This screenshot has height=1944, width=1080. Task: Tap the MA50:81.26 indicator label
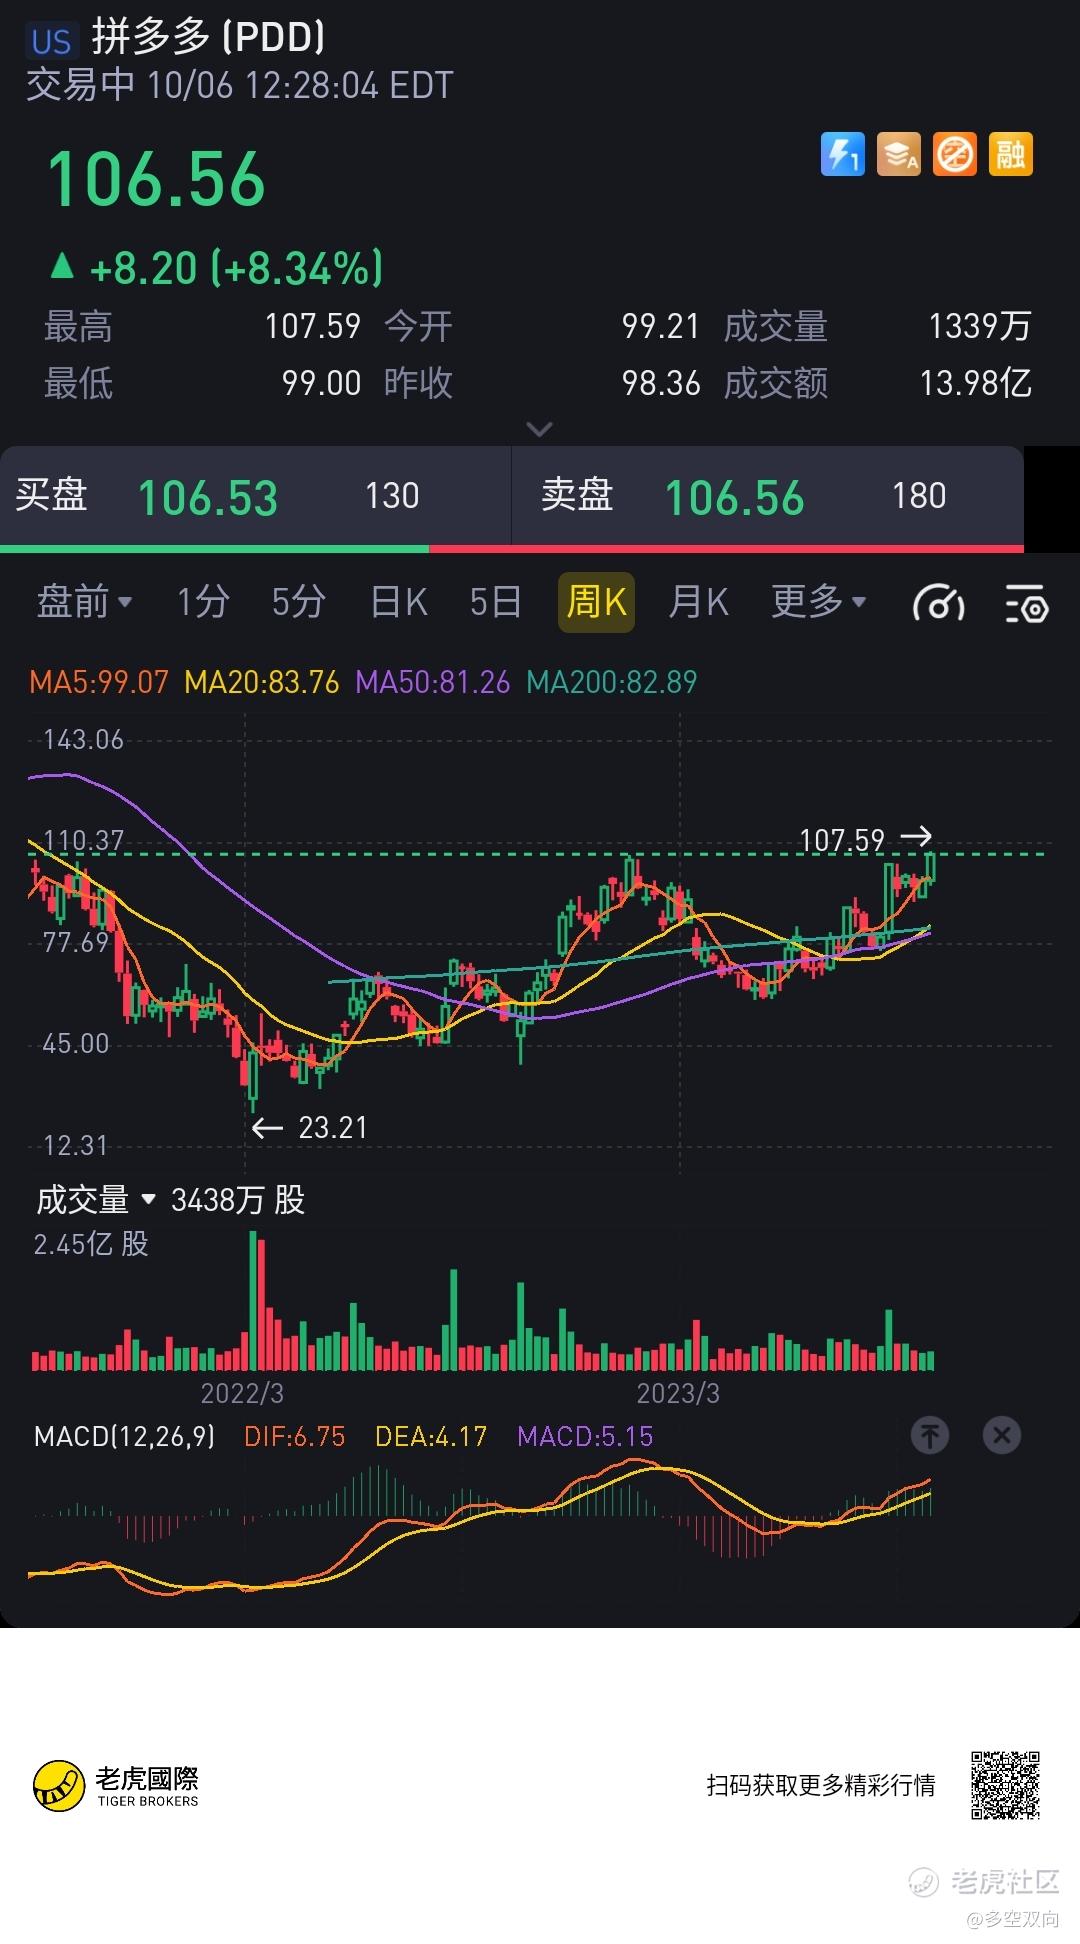(x=433, y=682)
